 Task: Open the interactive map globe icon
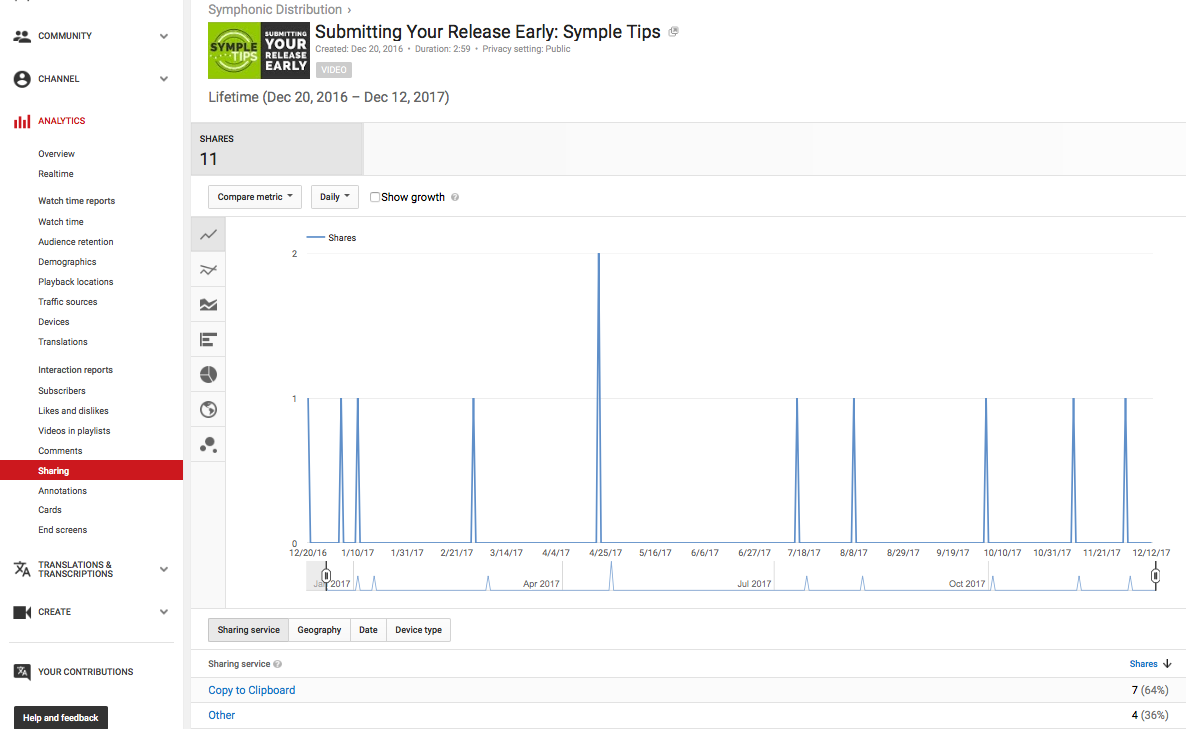pyautogui.click(x=208, y=409)
